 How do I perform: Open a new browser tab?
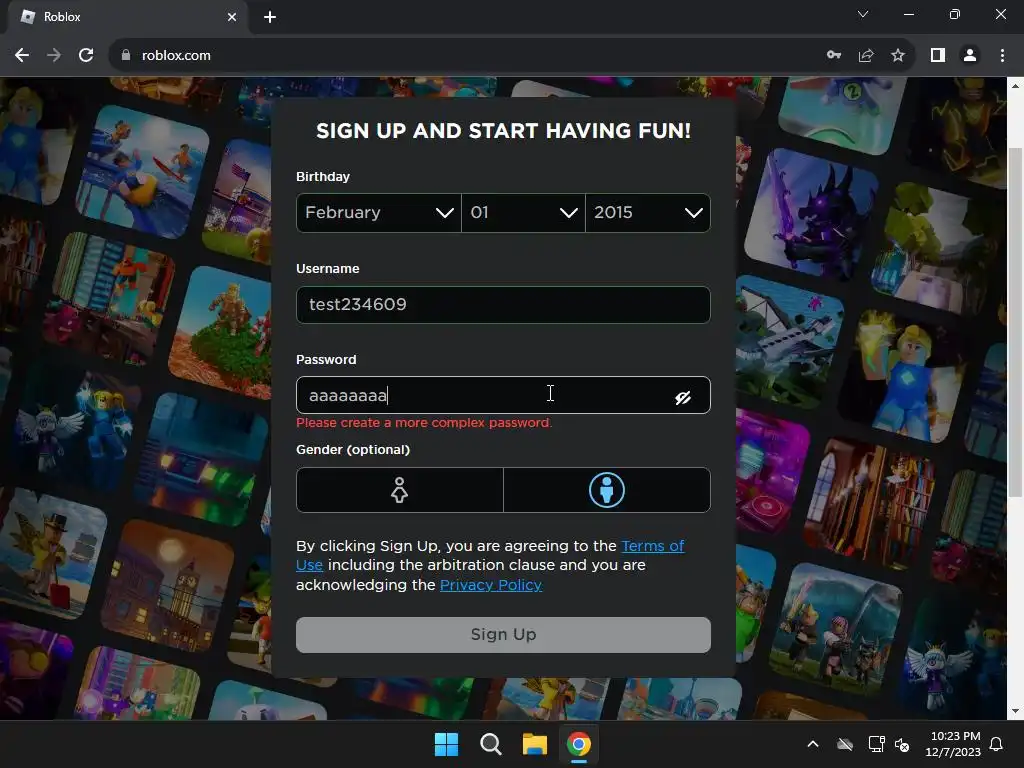[x=270, y=17]
